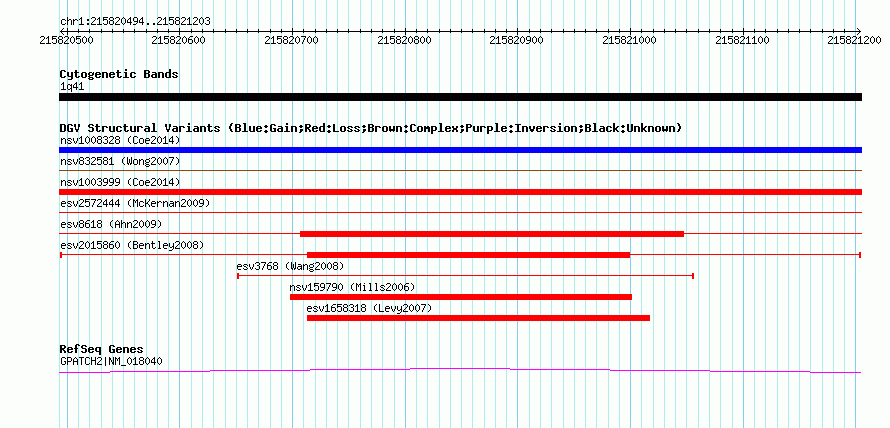Open the nsv1003999 (Coe2014) variant label
Viewport: 890px width, 428px height.
[120, 183]
